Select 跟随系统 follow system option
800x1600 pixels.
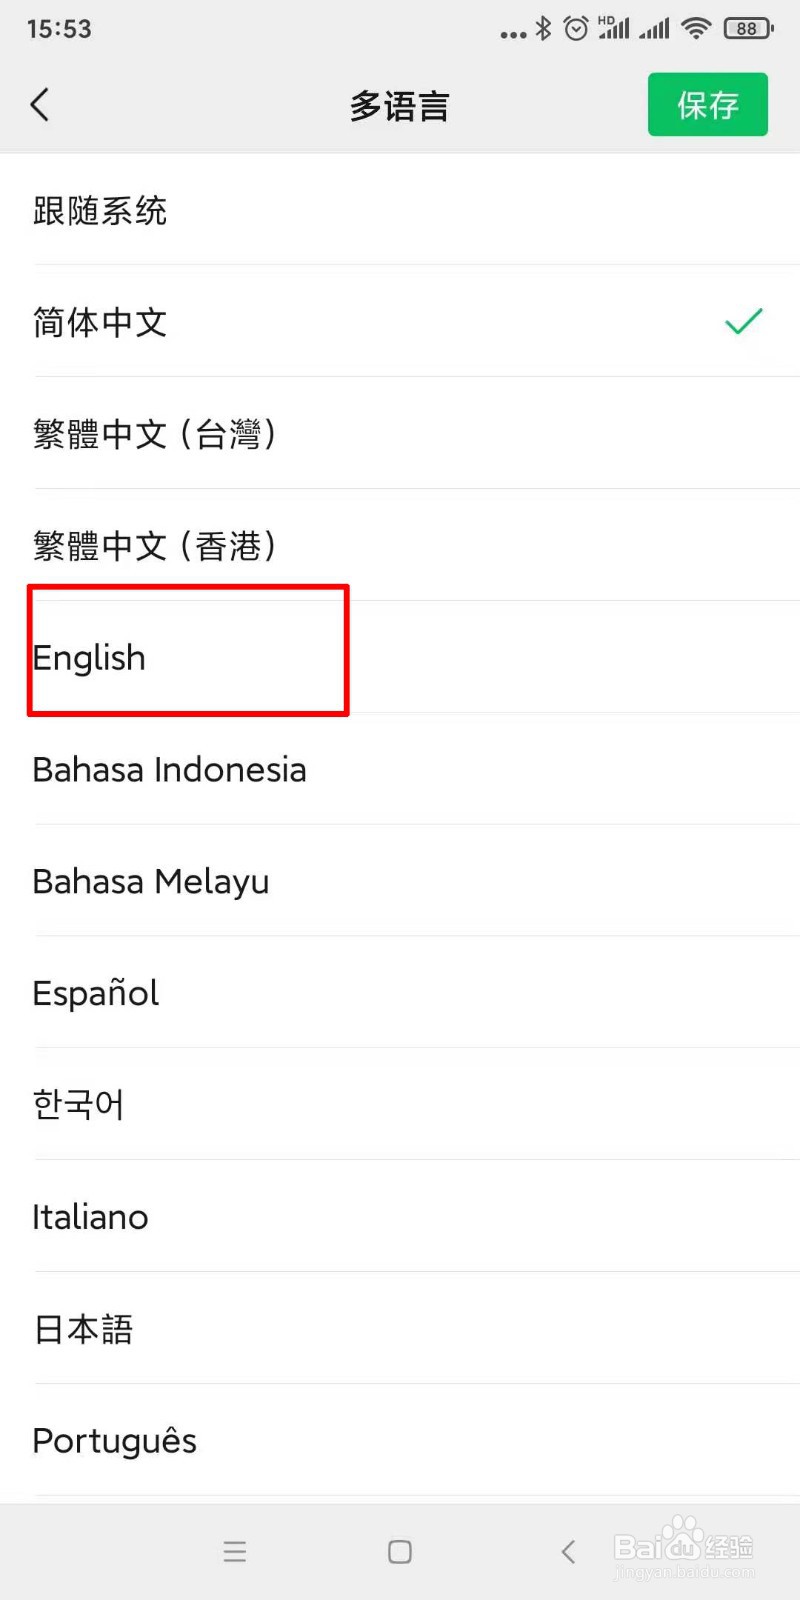[400, 210]
